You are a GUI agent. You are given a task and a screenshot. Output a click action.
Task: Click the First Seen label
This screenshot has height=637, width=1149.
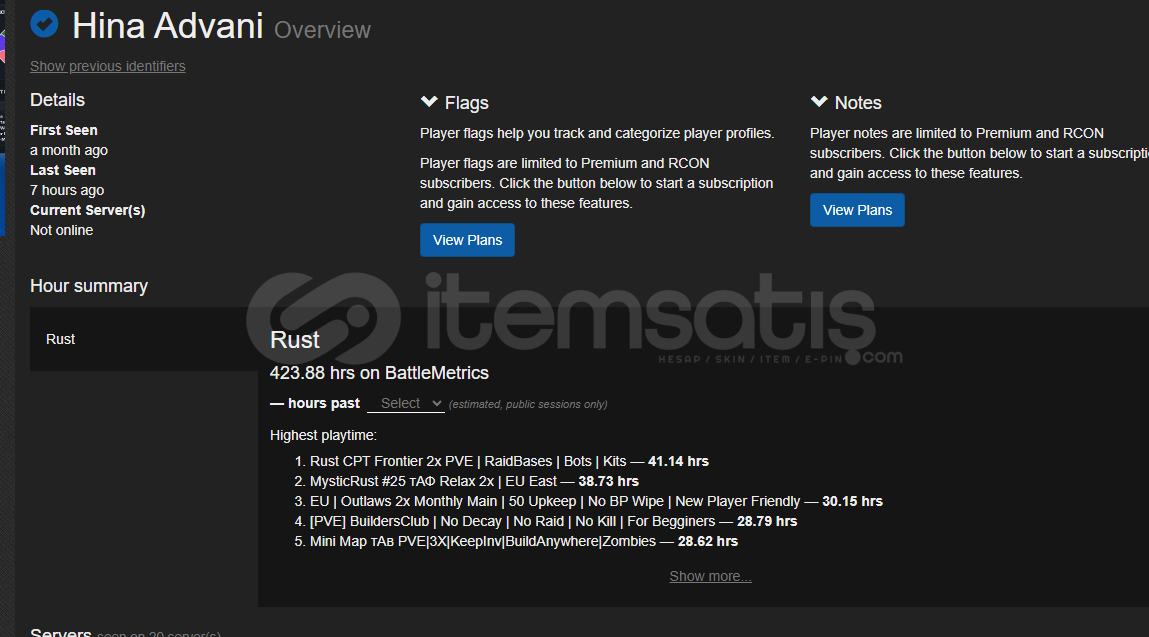tap(64, 130)
